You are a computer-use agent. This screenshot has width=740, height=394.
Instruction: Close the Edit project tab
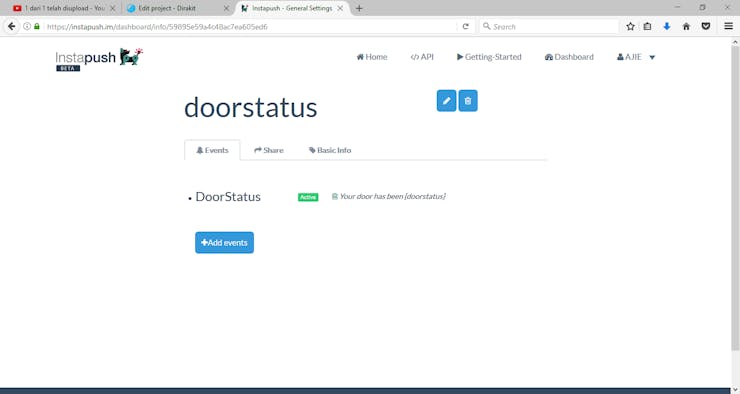tap(226, 8)
